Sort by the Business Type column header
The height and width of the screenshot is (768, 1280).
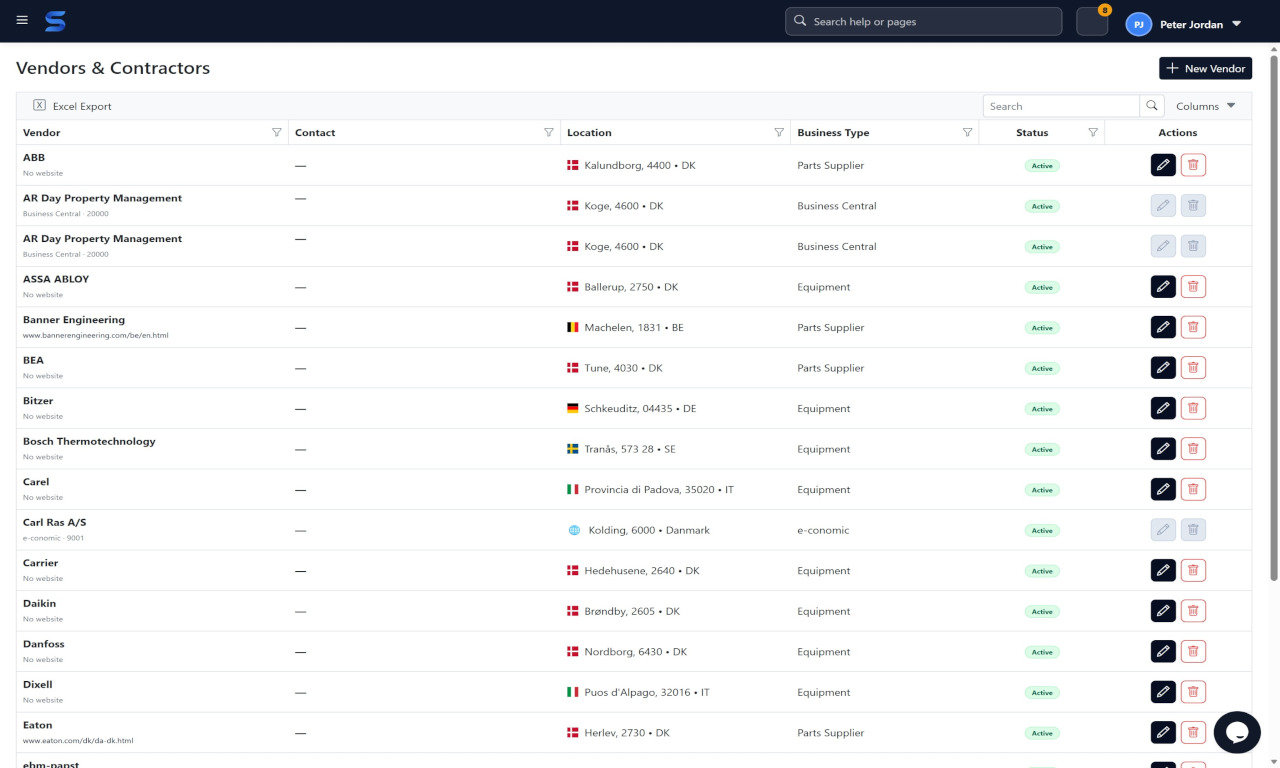point(833,132)
